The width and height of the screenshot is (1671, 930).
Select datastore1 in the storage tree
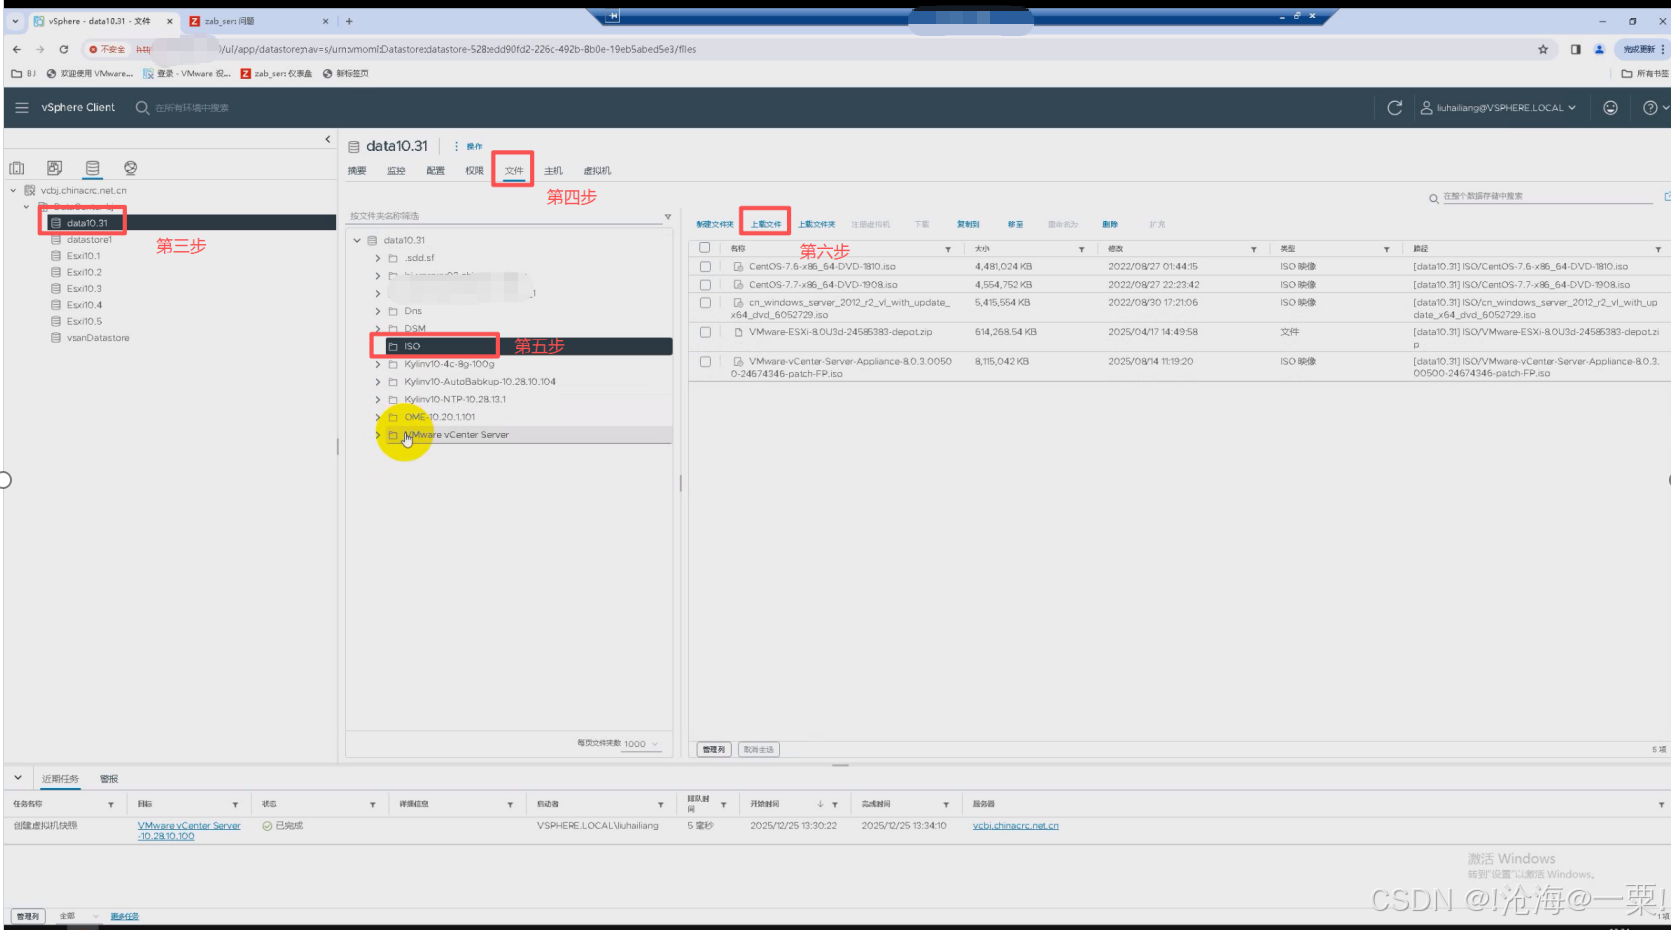click(89, 240)
